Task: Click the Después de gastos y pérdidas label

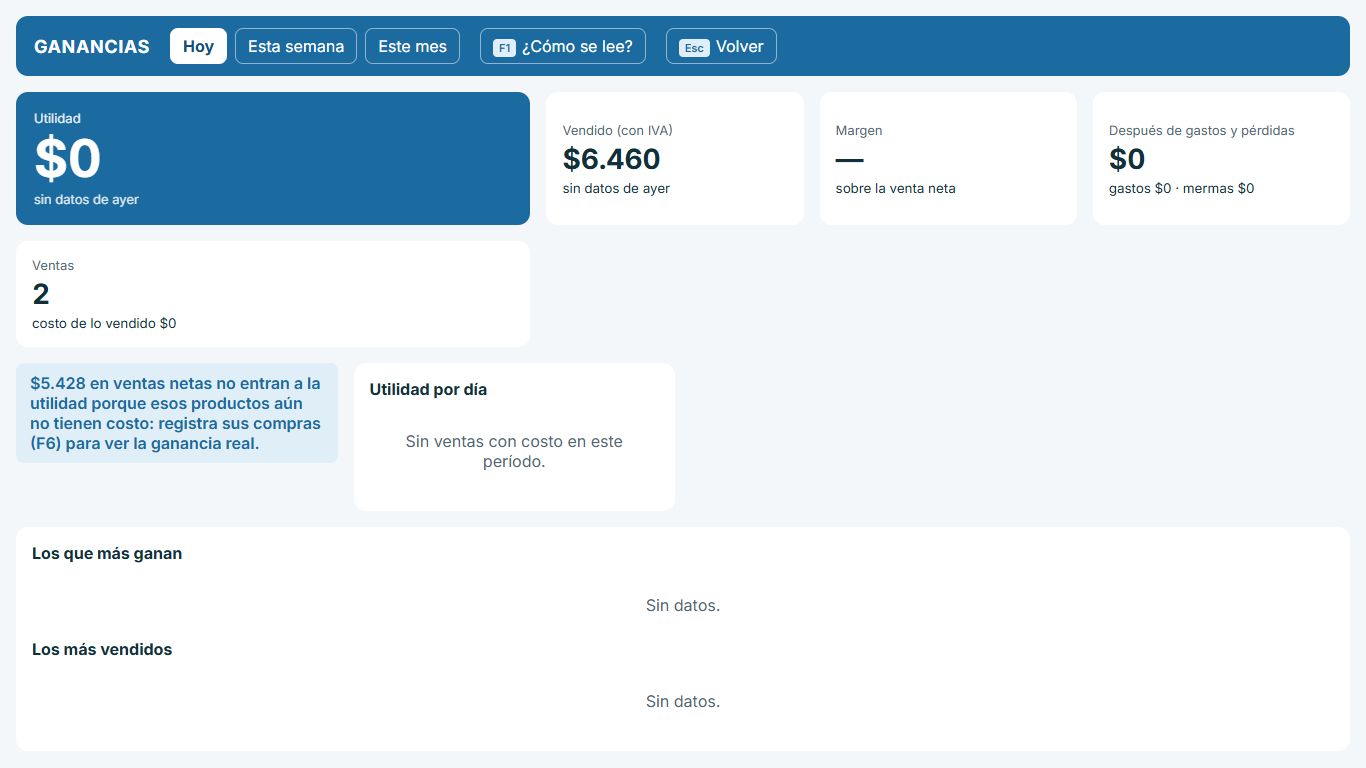Action: coord(1202,131)
